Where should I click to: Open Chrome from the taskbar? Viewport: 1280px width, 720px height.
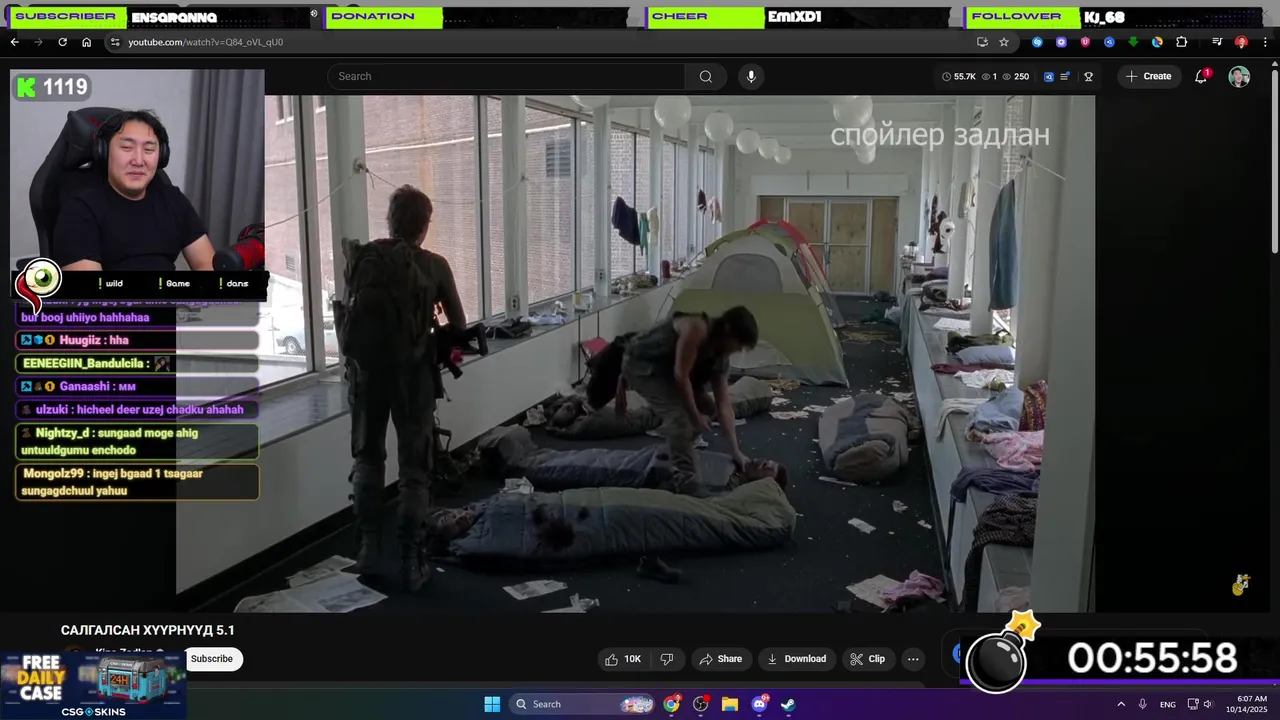click(x=672, y=704)
